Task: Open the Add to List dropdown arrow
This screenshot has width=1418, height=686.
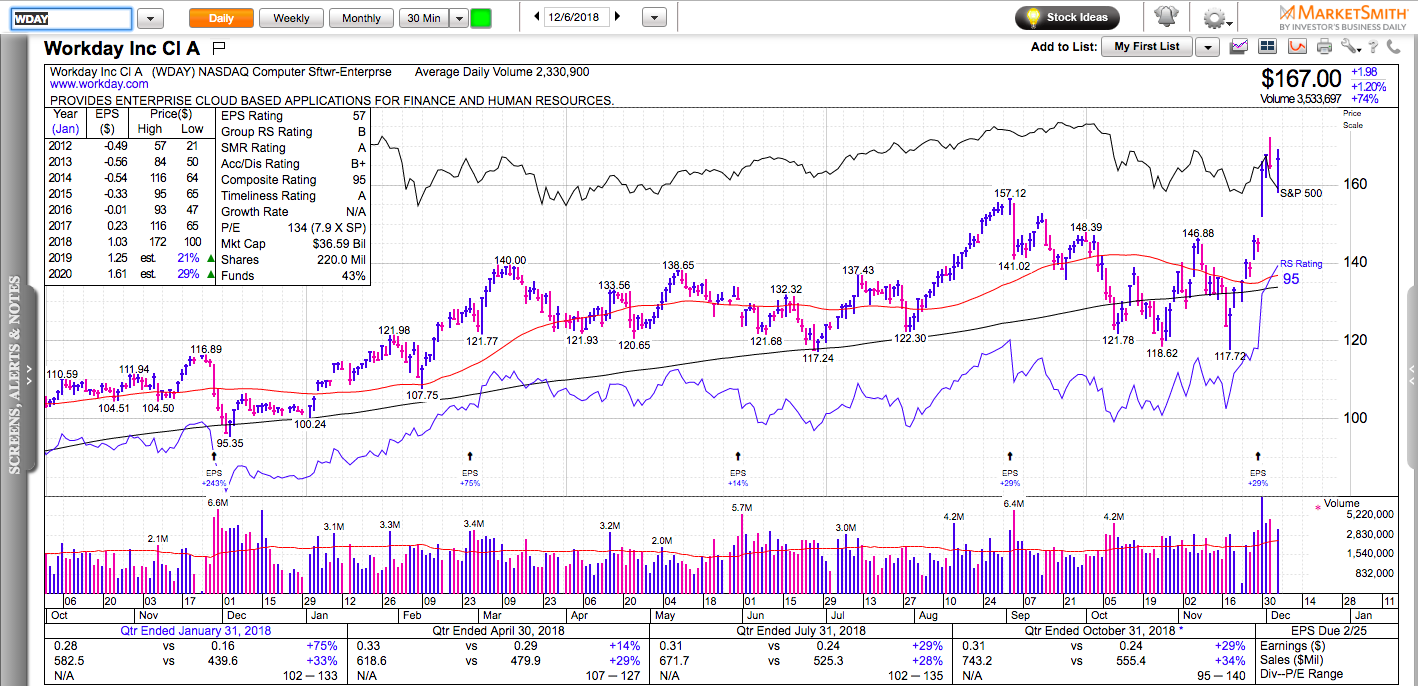Action: 1209,47
